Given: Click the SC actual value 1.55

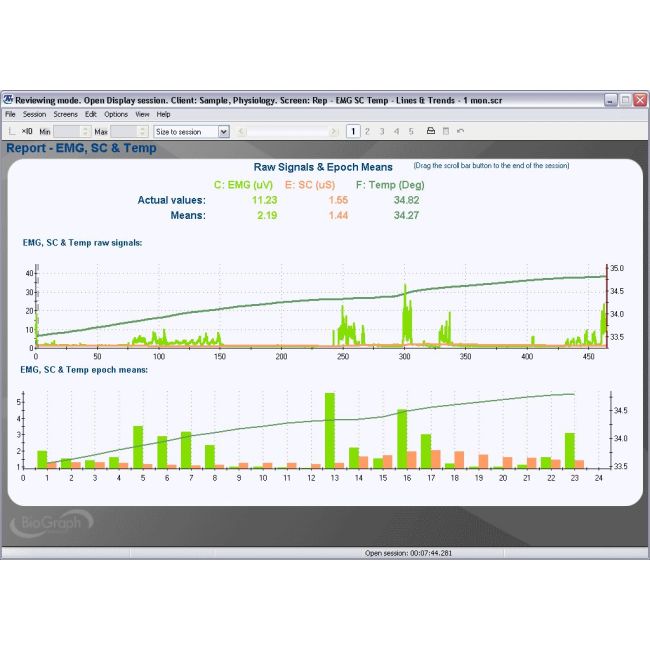Looking at the screenshot, I should pyautogui.click(x=338, y=200).
